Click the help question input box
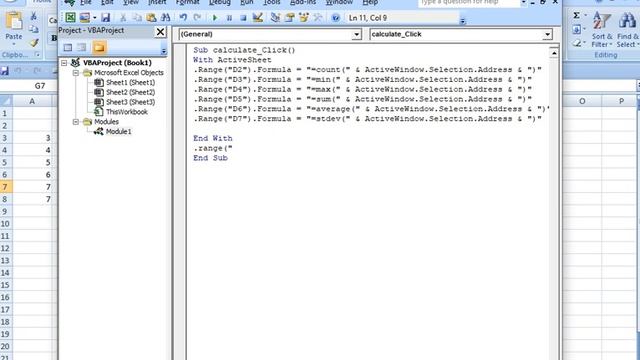Viewport: 640px width, 360px height. (x=469, y=3)
